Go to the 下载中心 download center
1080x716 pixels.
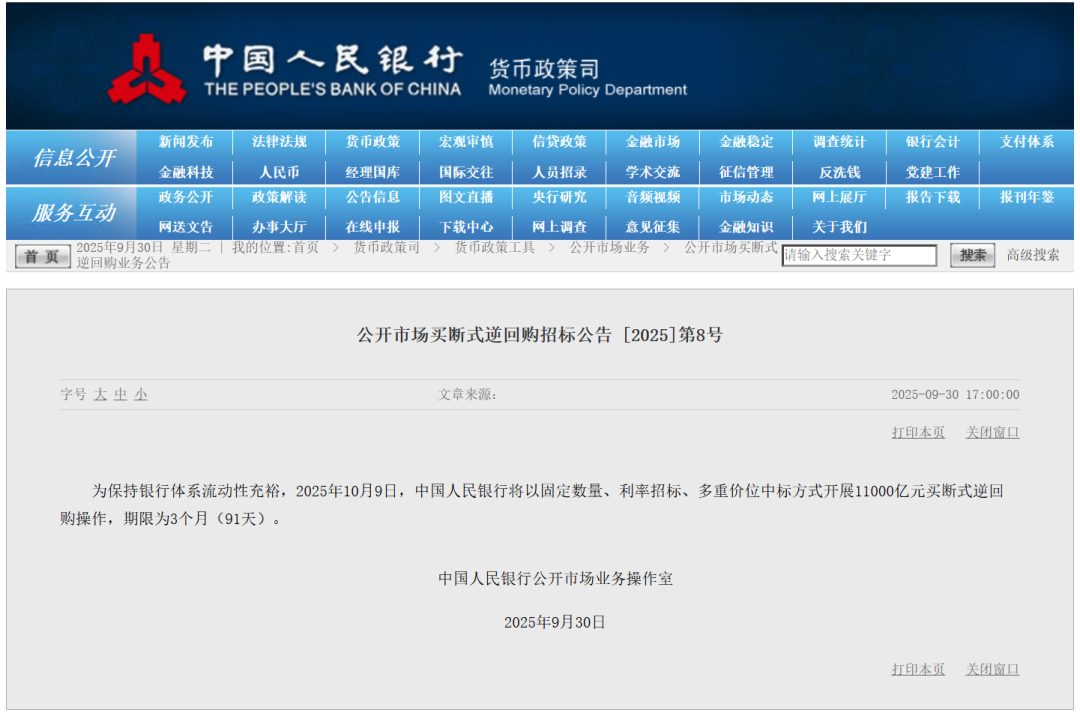pyautogui.click(x=466, y=227)
